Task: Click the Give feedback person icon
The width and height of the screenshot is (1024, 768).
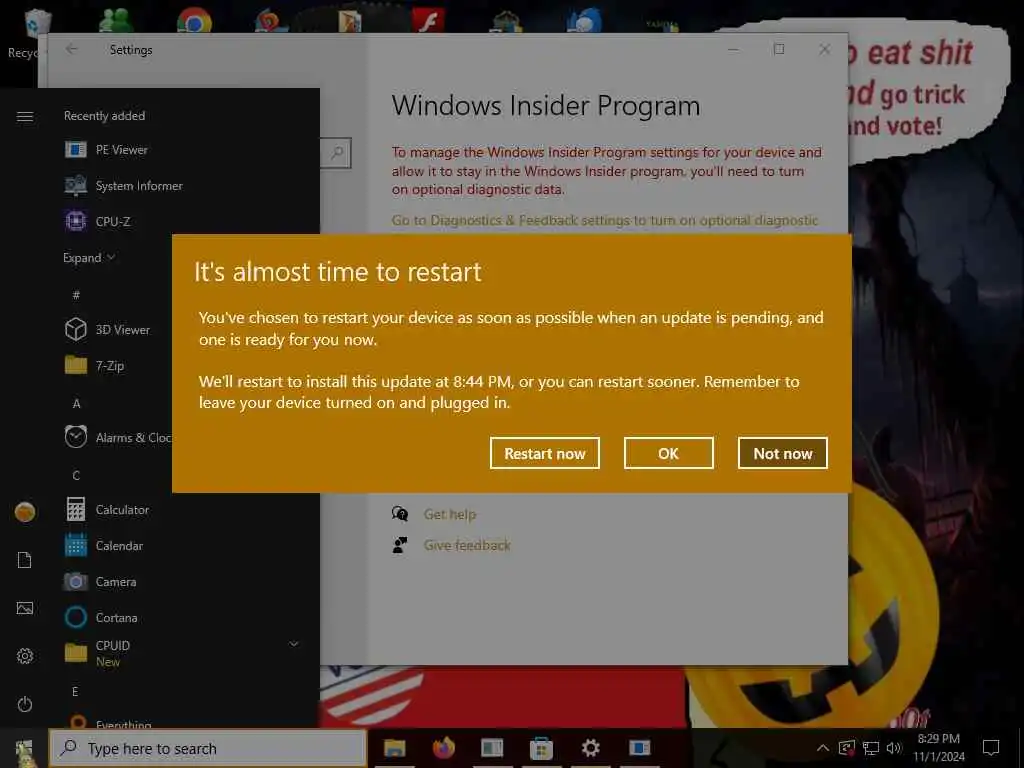Action: tap(400, 545)
